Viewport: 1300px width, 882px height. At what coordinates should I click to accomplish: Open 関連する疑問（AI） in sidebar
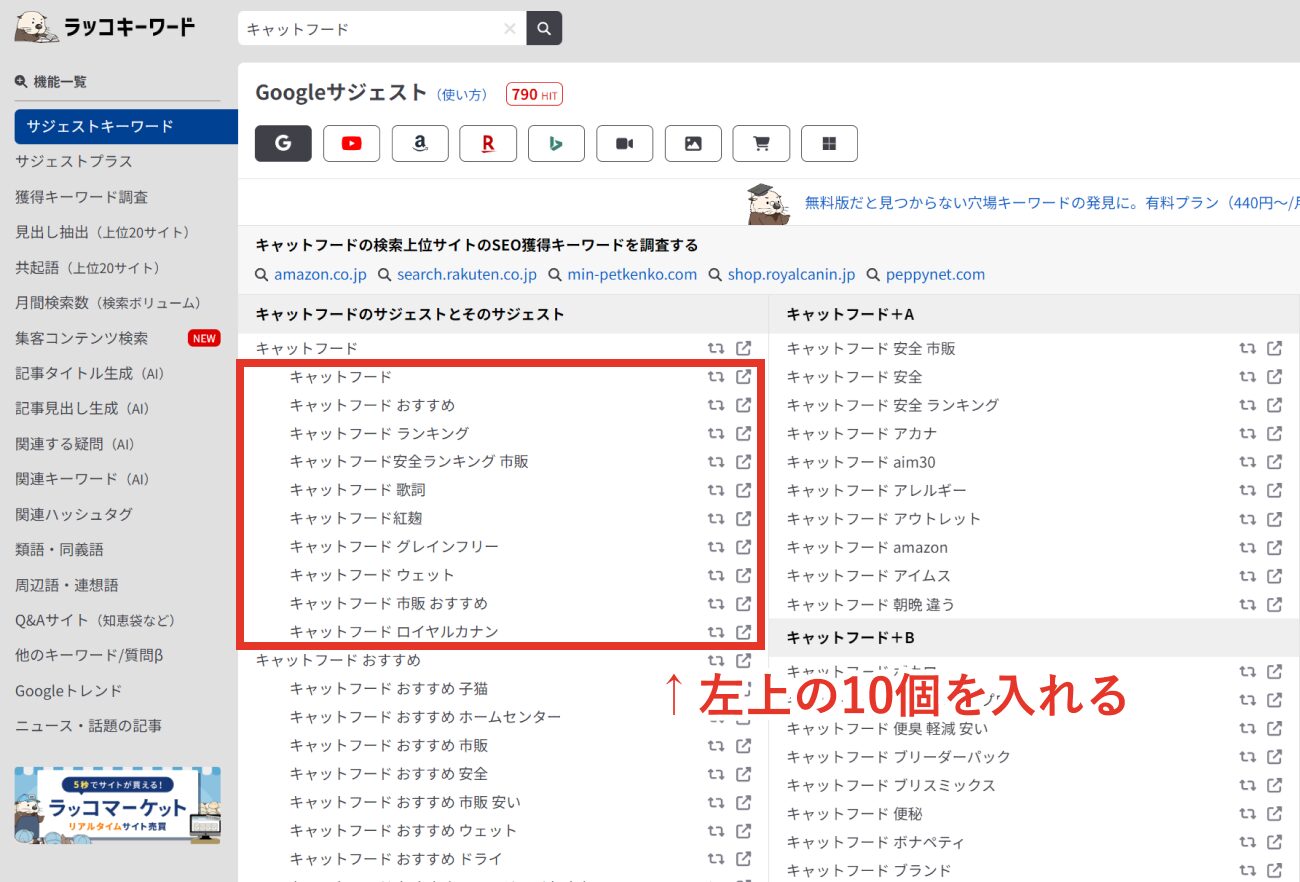75,444
